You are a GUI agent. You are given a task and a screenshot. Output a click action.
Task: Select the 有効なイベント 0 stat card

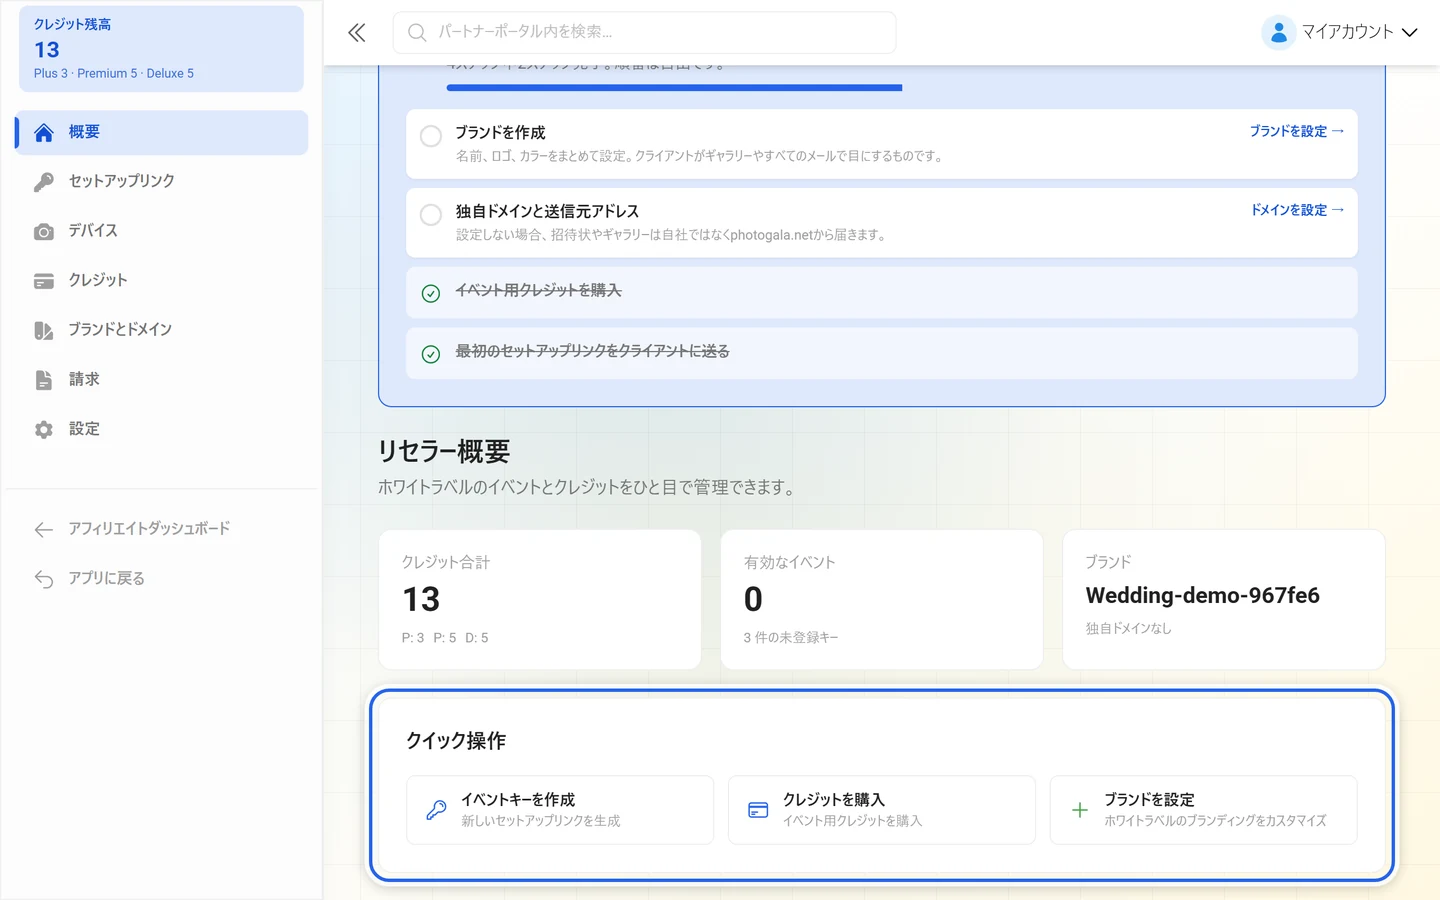pyautogui.click(x=882, y=600)
